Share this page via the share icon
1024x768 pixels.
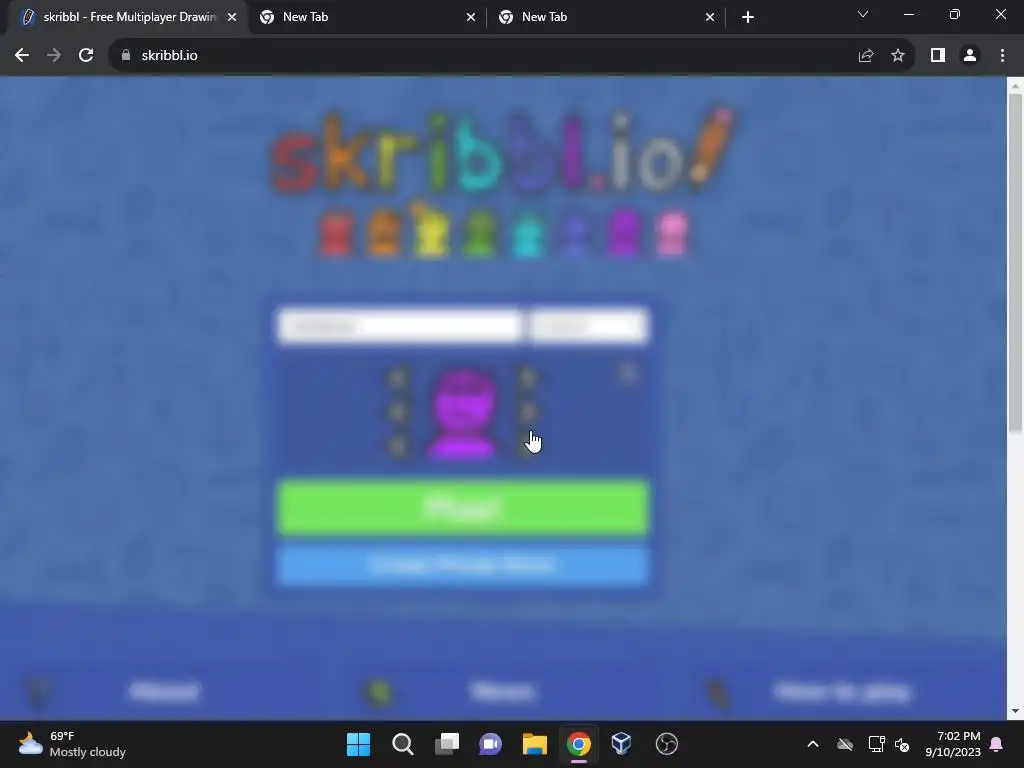866,56
